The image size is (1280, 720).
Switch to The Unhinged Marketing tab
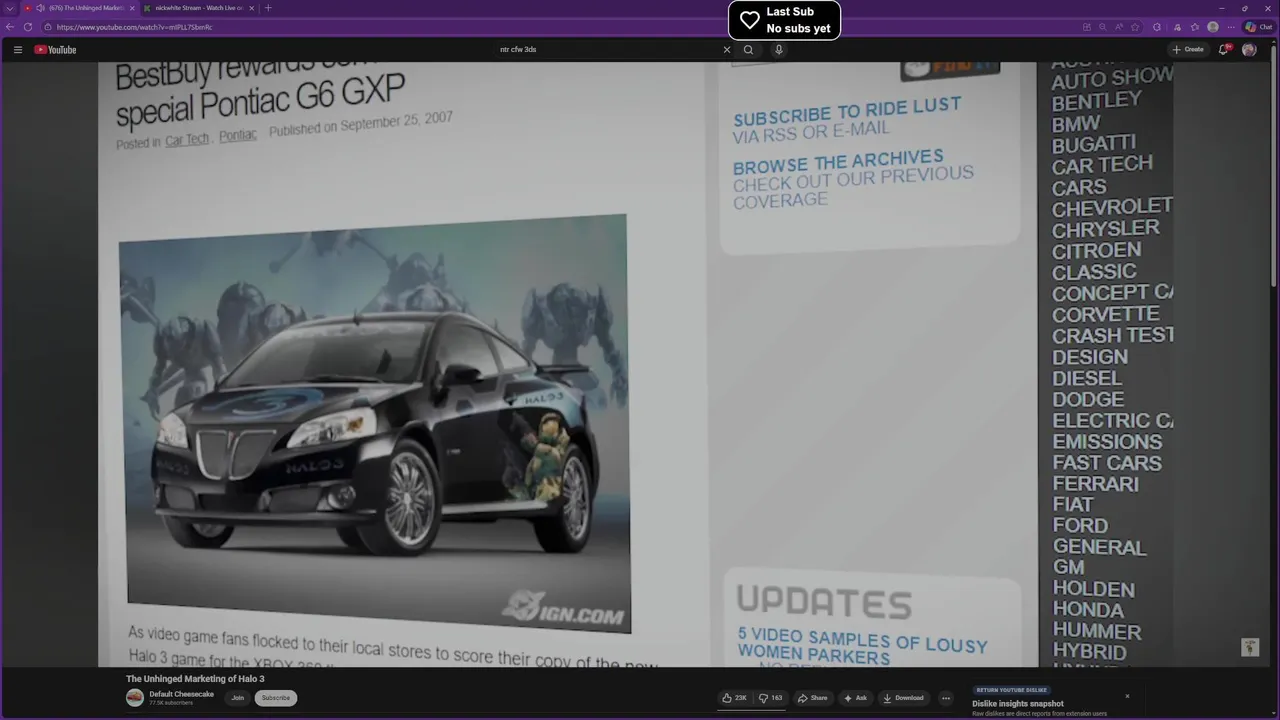pyautogui.click(x=78, y=8)
